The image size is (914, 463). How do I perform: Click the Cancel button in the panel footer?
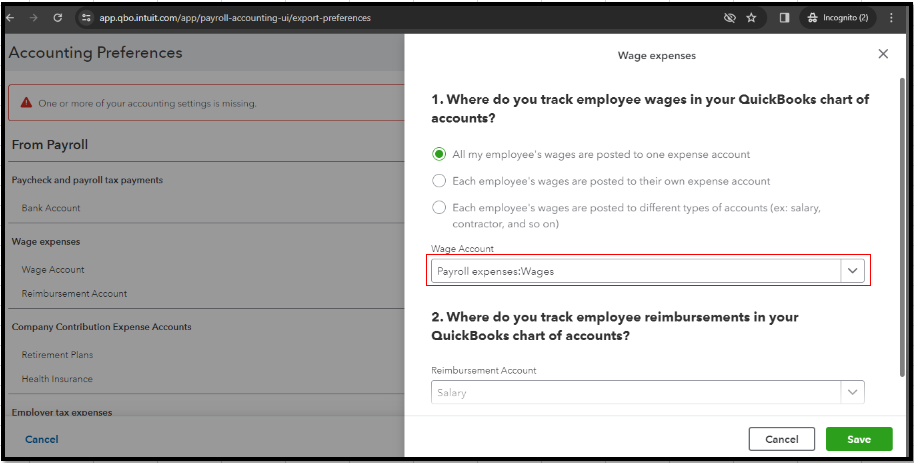click(781, 439)
